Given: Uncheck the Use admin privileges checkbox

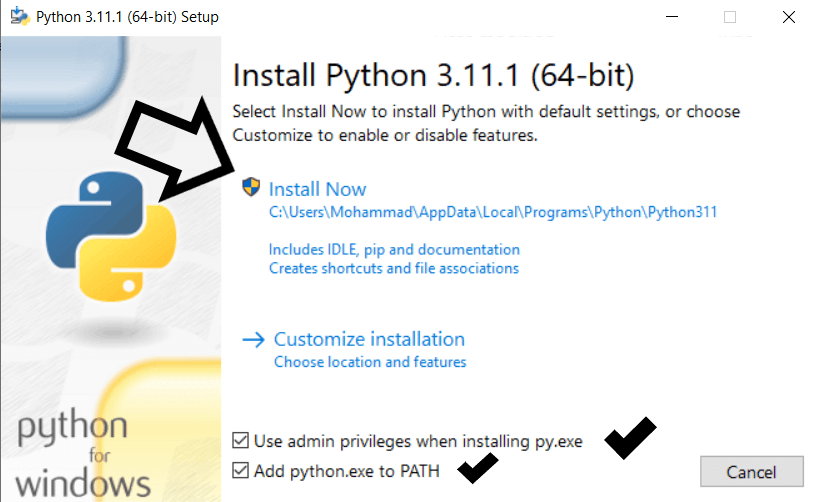Looking at the screenshot, I should coord(240,440).
